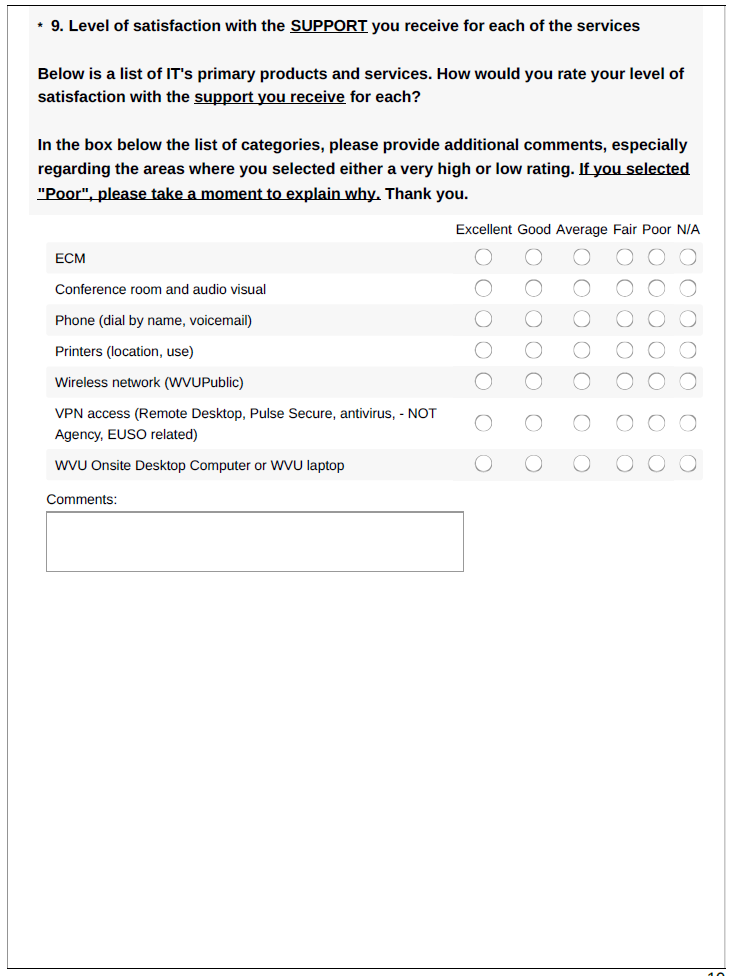The height and width of the screenshot is (976, 733).
Task: Select Good for Phone support
Action: click(x=534, y=320)
